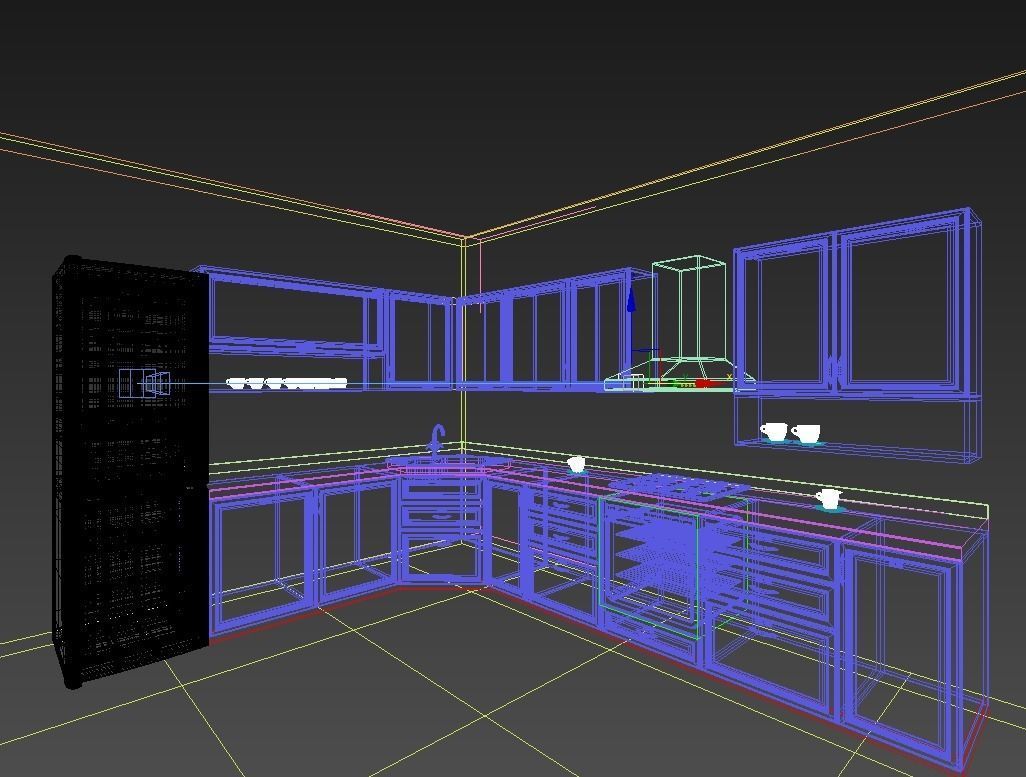Select the open upper shelf cabinet beside refrigerator

tap(288, 327)
